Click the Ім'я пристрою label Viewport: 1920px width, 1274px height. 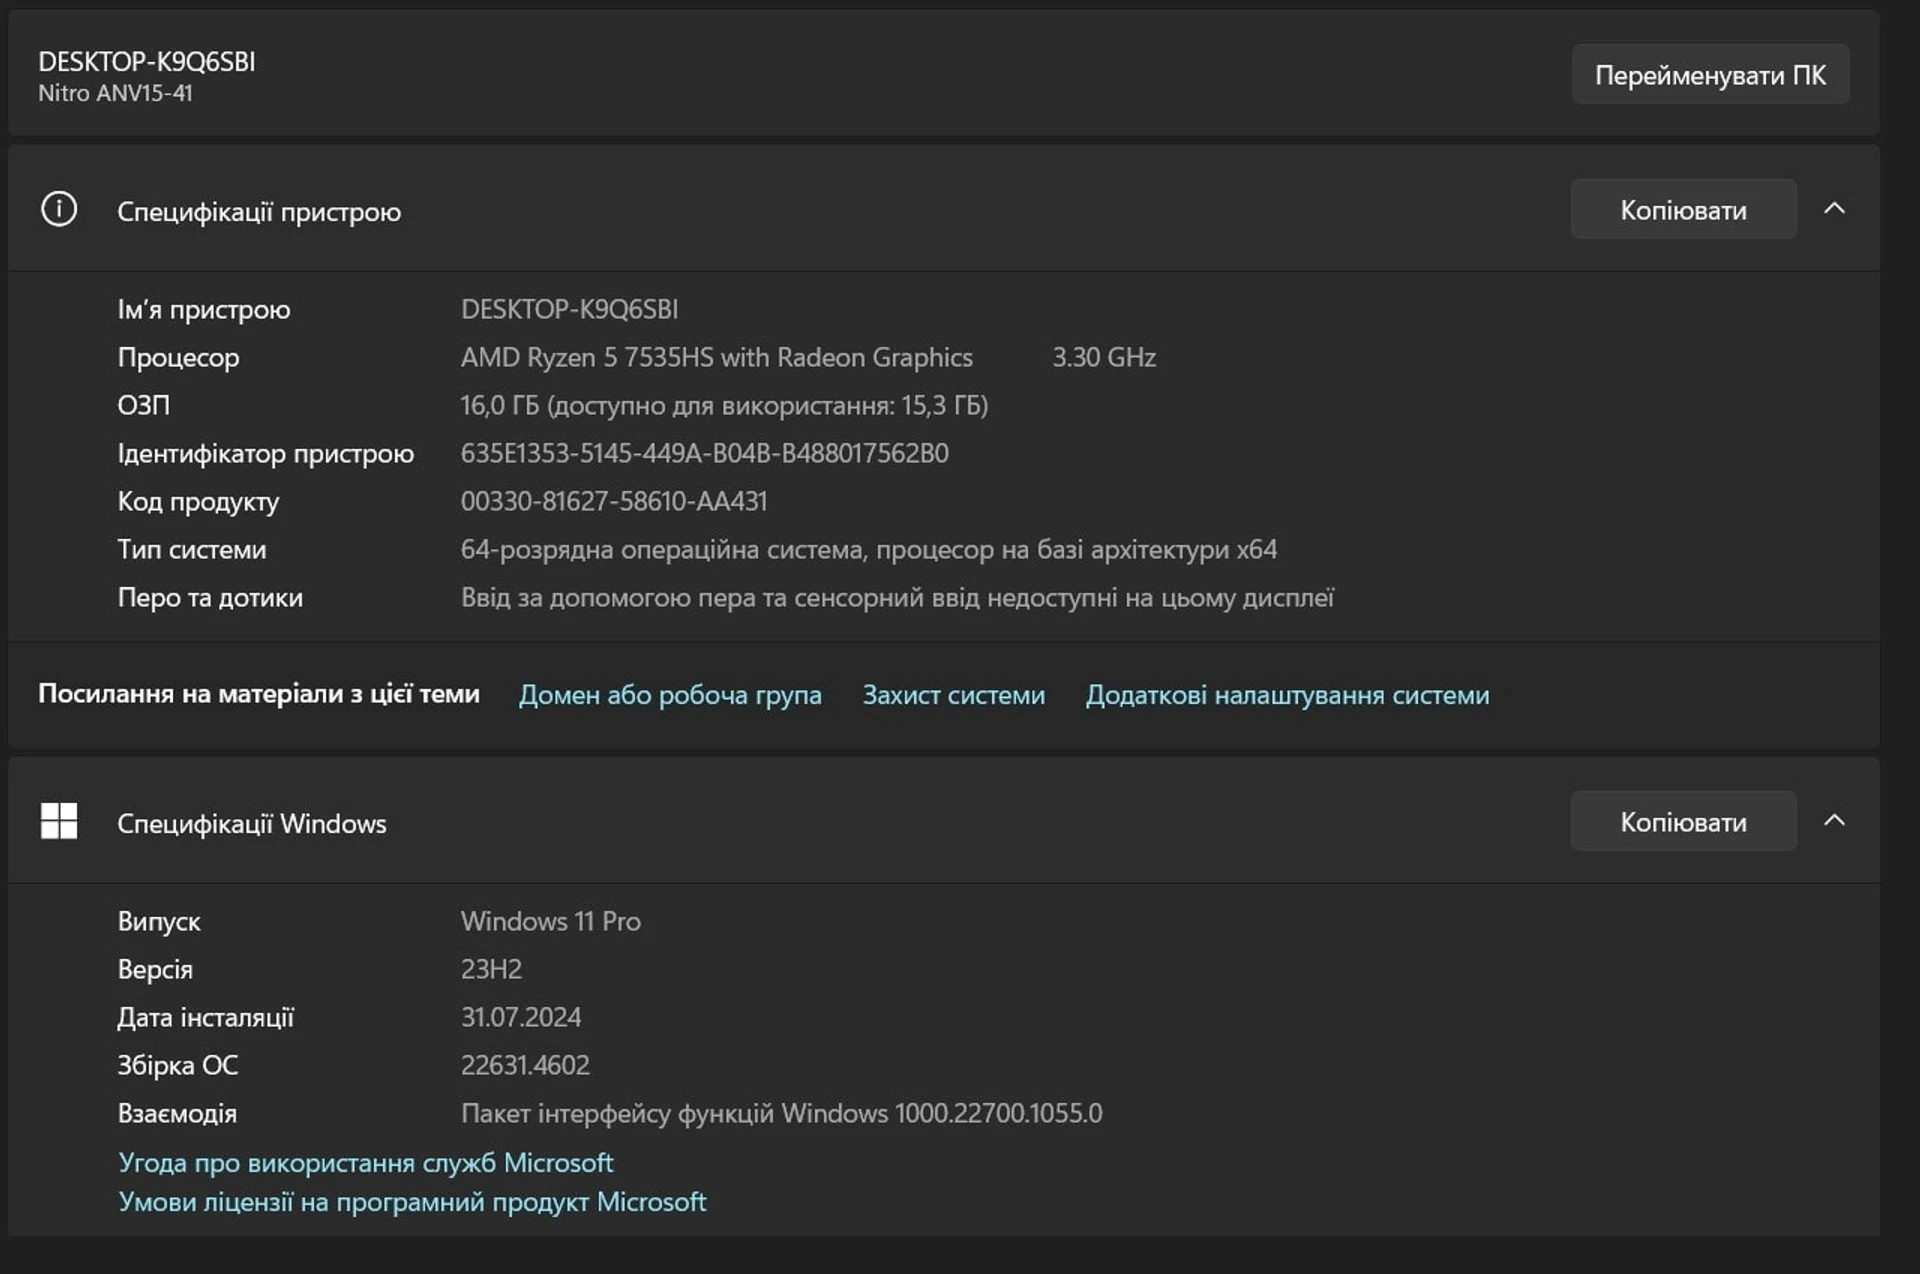click(x=204, y=310)
